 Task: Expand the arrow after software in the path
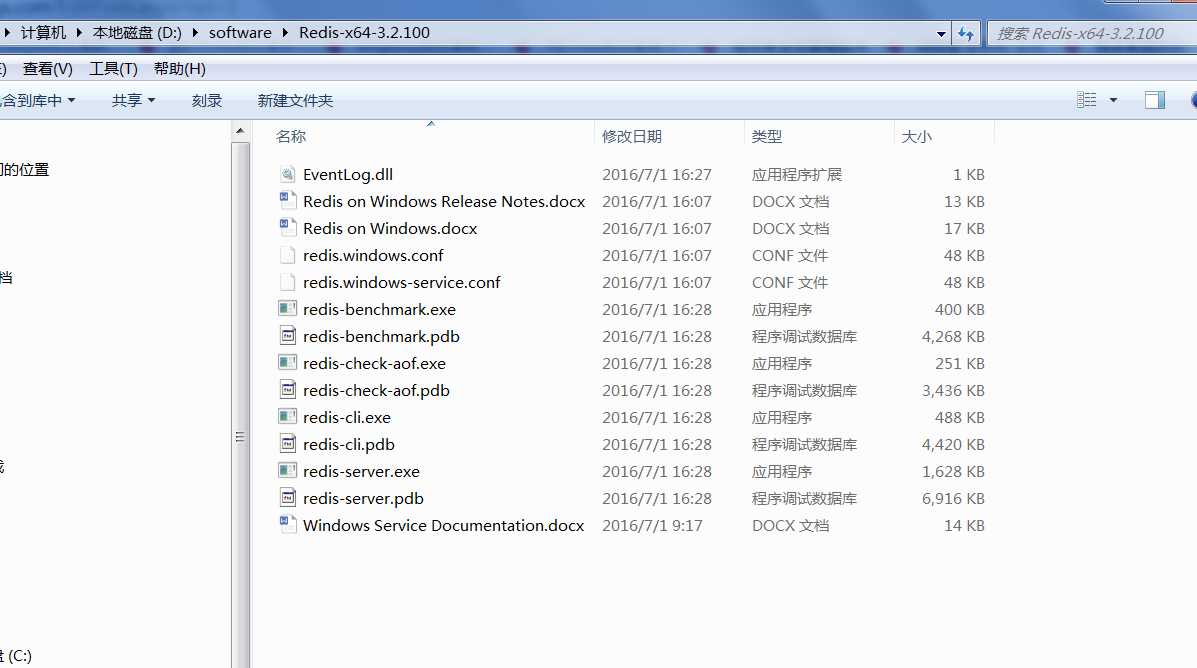point(286,33)
